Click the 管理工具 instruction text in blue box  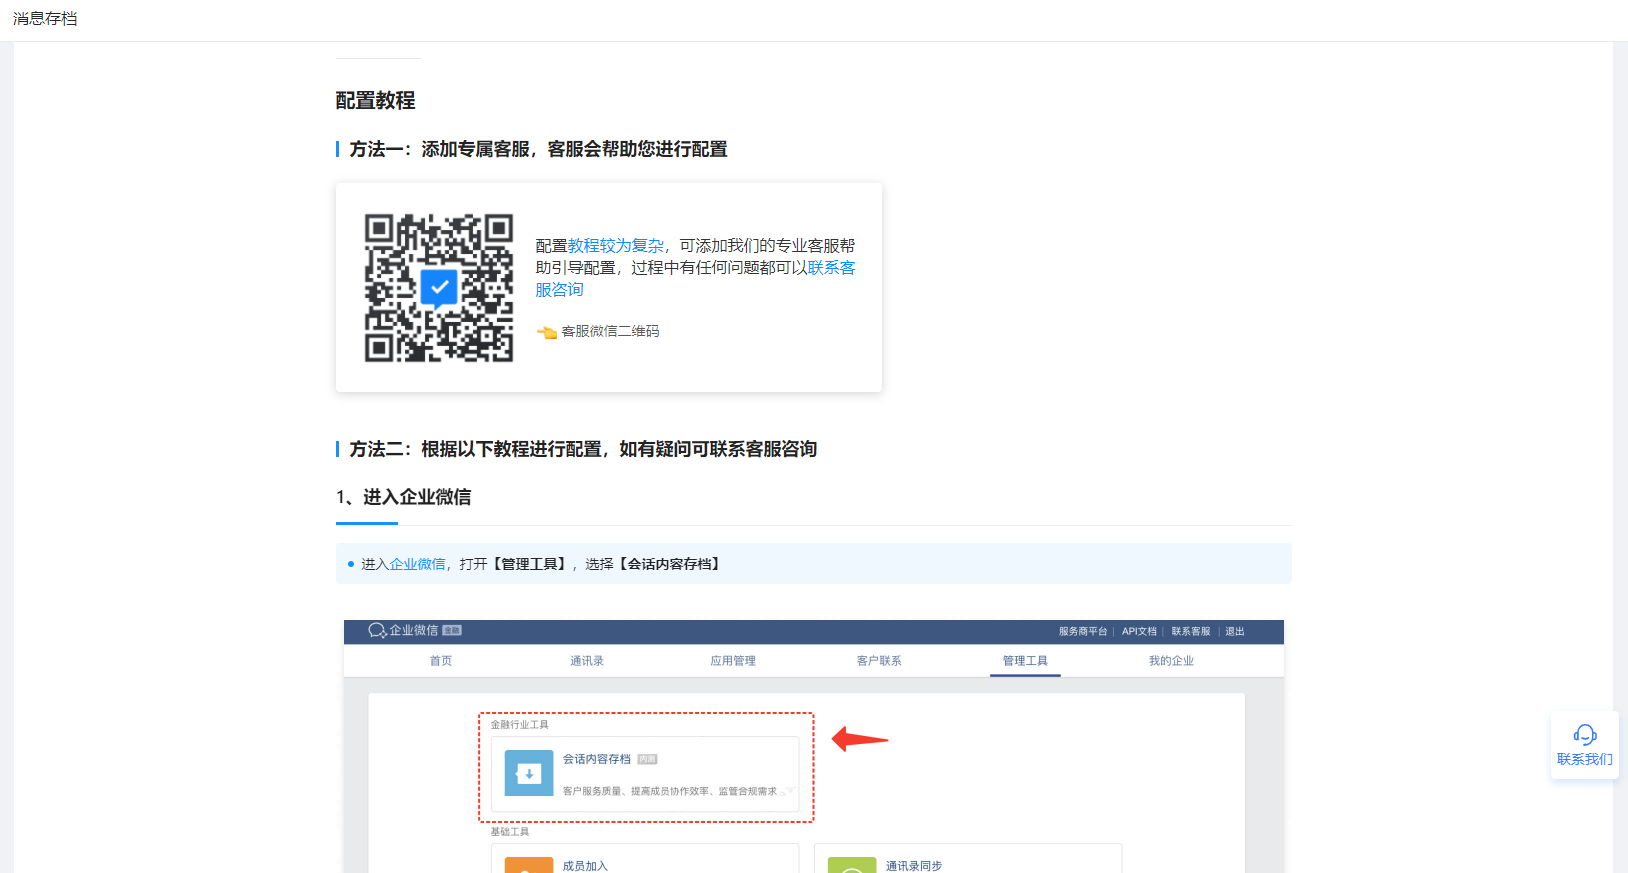pyautogui.click(x=530, y=564)
